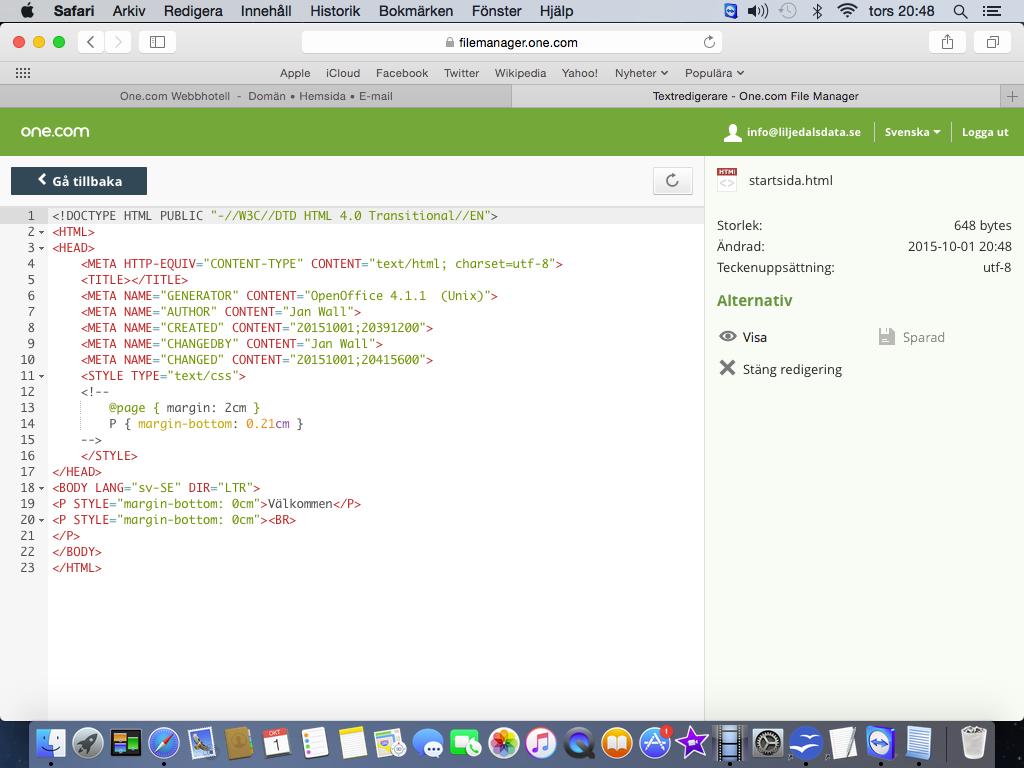Open Photos from the Dock
This screenshot has height=768, width=1024.
pos(504,743)
